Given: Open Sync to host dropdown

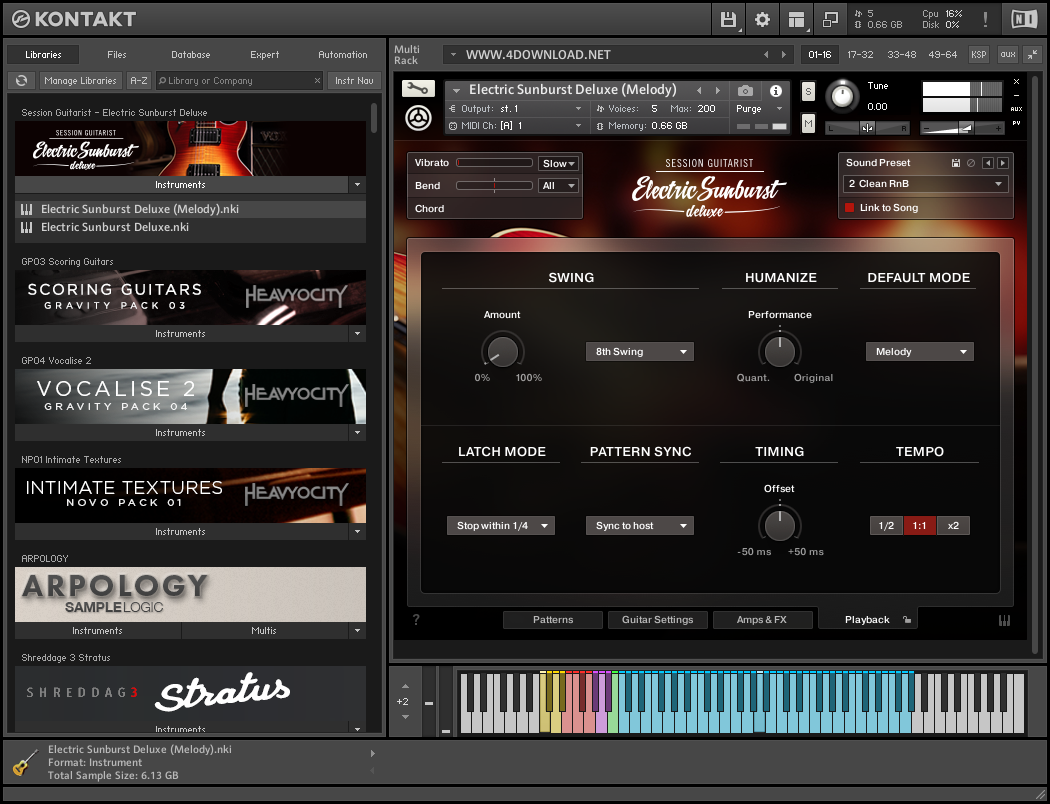Looking at the screenshot, I should (640, 526).
